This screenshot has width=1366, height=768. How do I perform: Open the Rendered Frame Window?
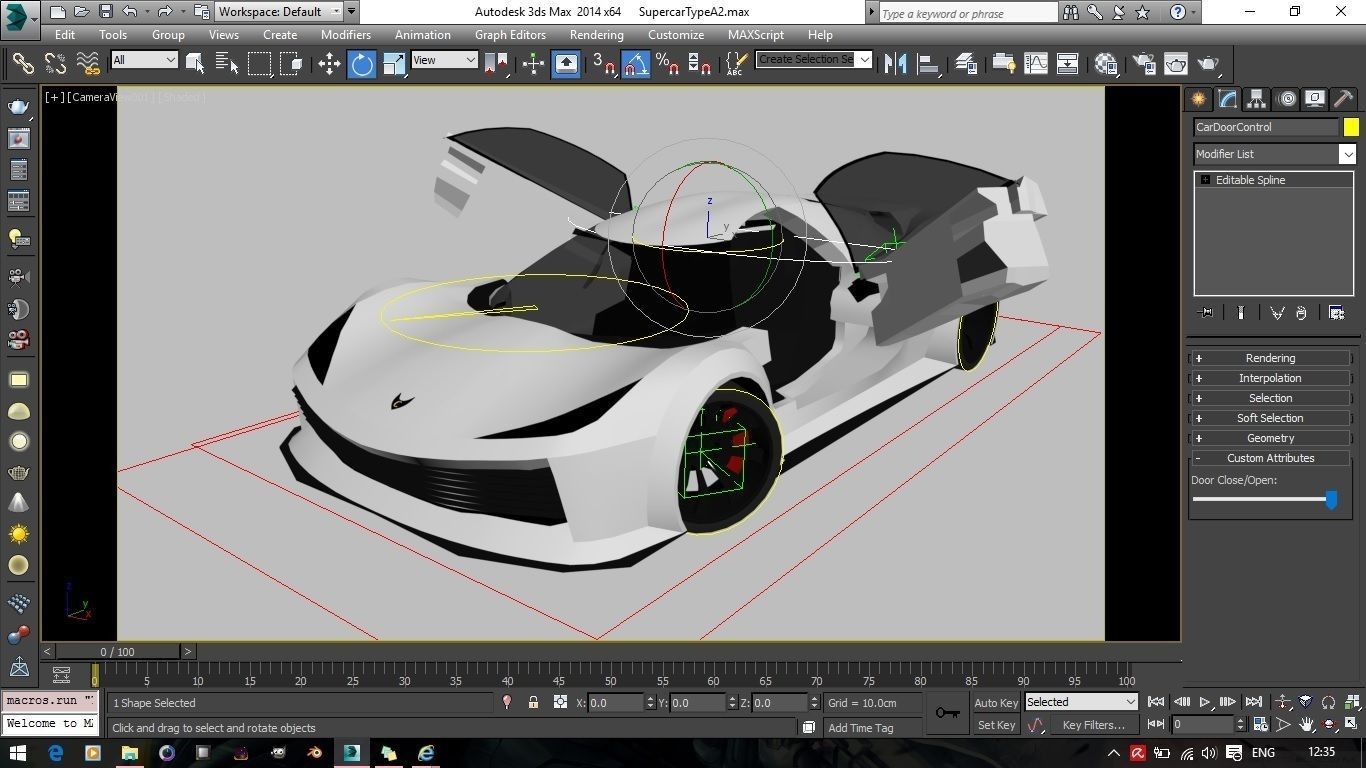[x=1176, y=63]
